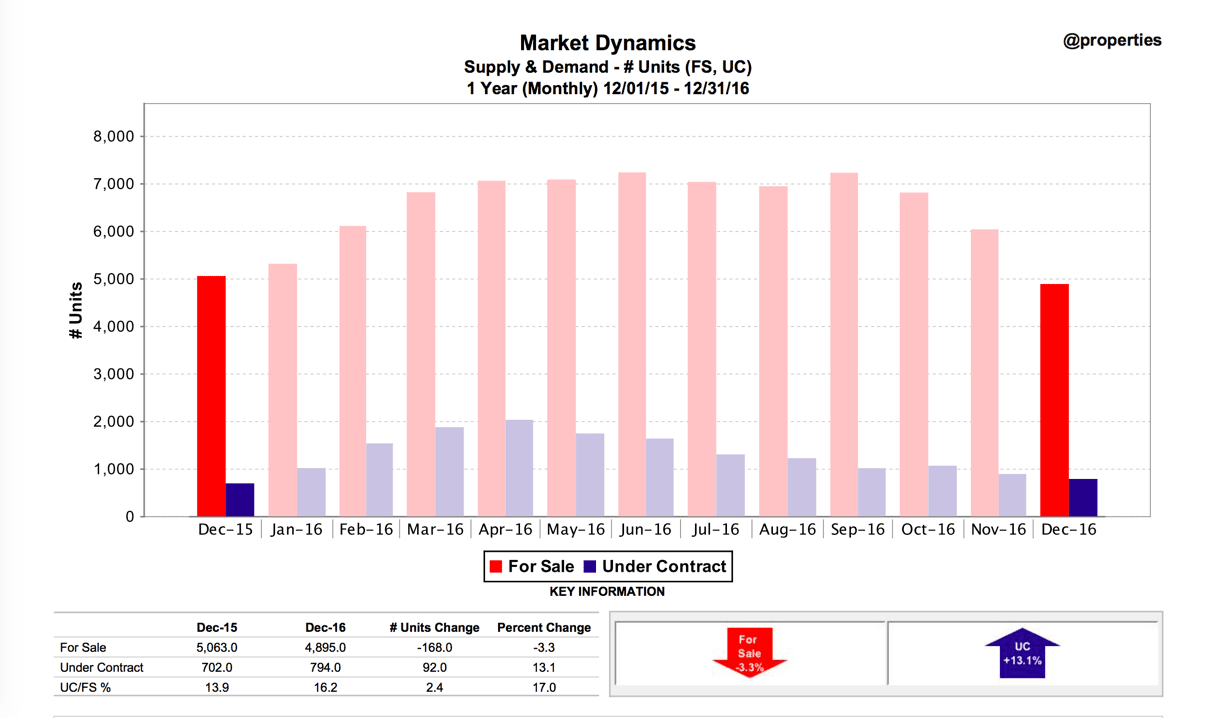Click the 'For Sale' table row label
The image size is (1216, 718).
83,648
